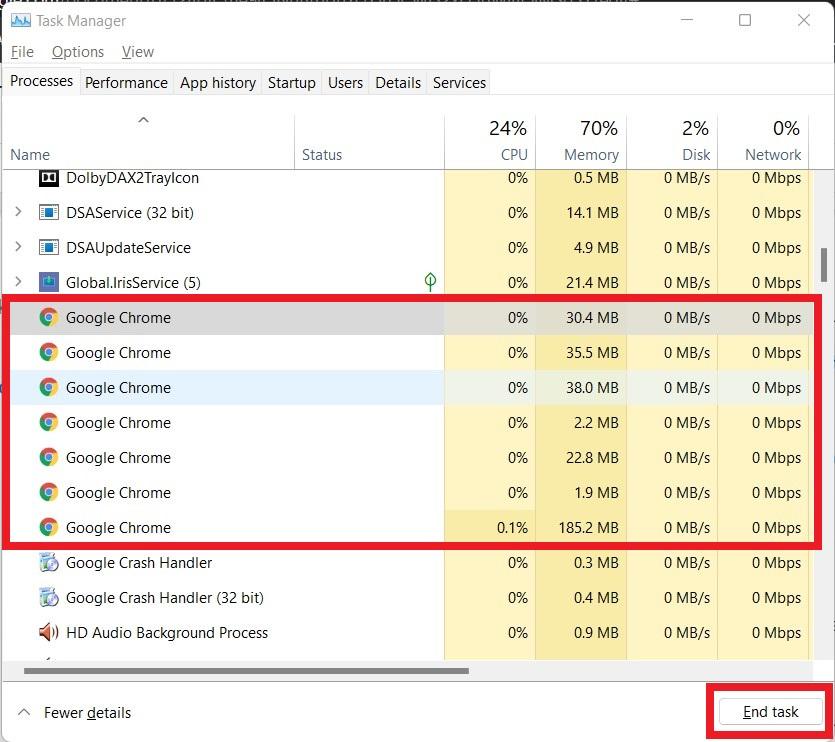This screenshot has height=742, width=835.
Task: Sort processes by Memory column header
Action: click(x=591, y=154)
